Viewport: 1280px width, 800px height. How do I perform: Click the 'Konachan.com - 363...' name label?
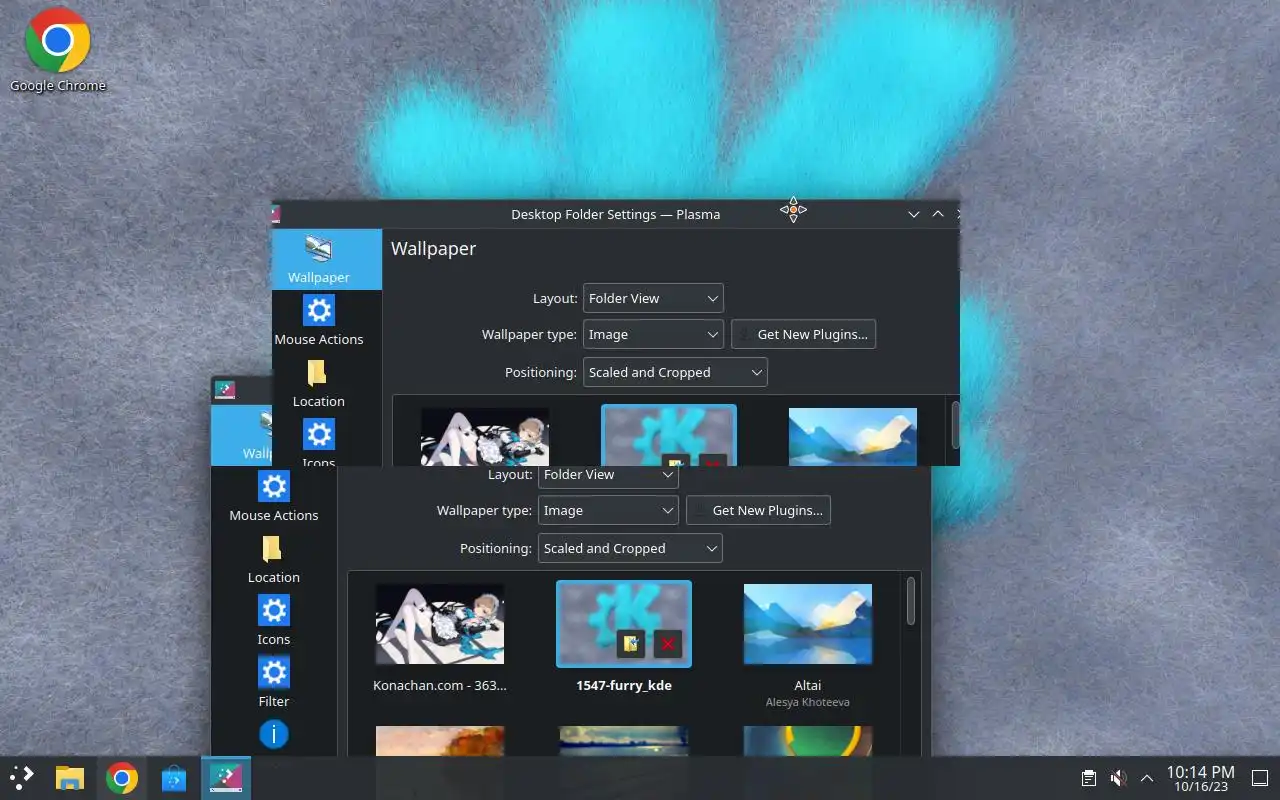(x=440, y=685)
